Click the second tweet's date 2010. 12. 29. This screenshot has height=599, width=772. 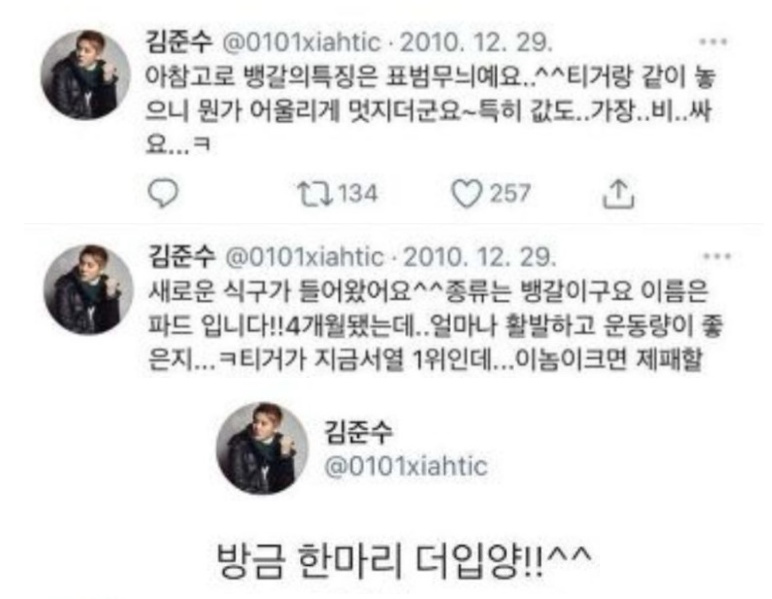tap(479, 257)
